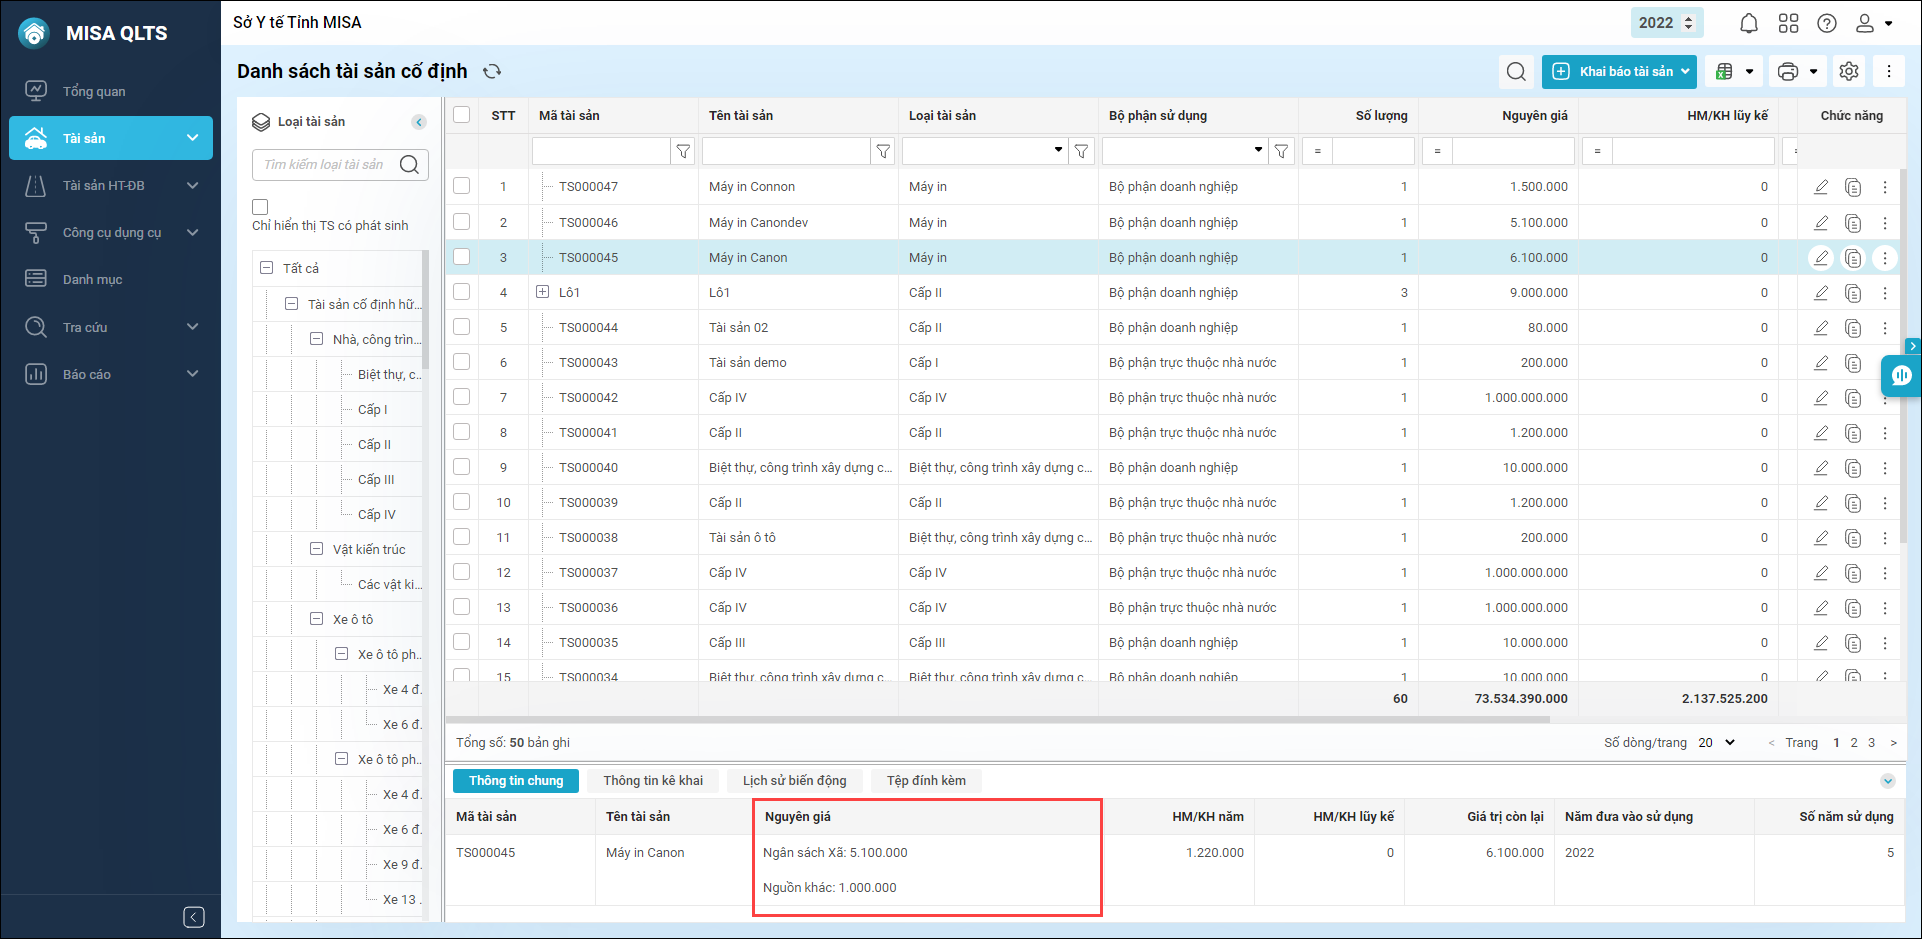Viewport: 1922px width, 939px height.
Task: Expand the Lô1 row group
Action: click(543, 292)
